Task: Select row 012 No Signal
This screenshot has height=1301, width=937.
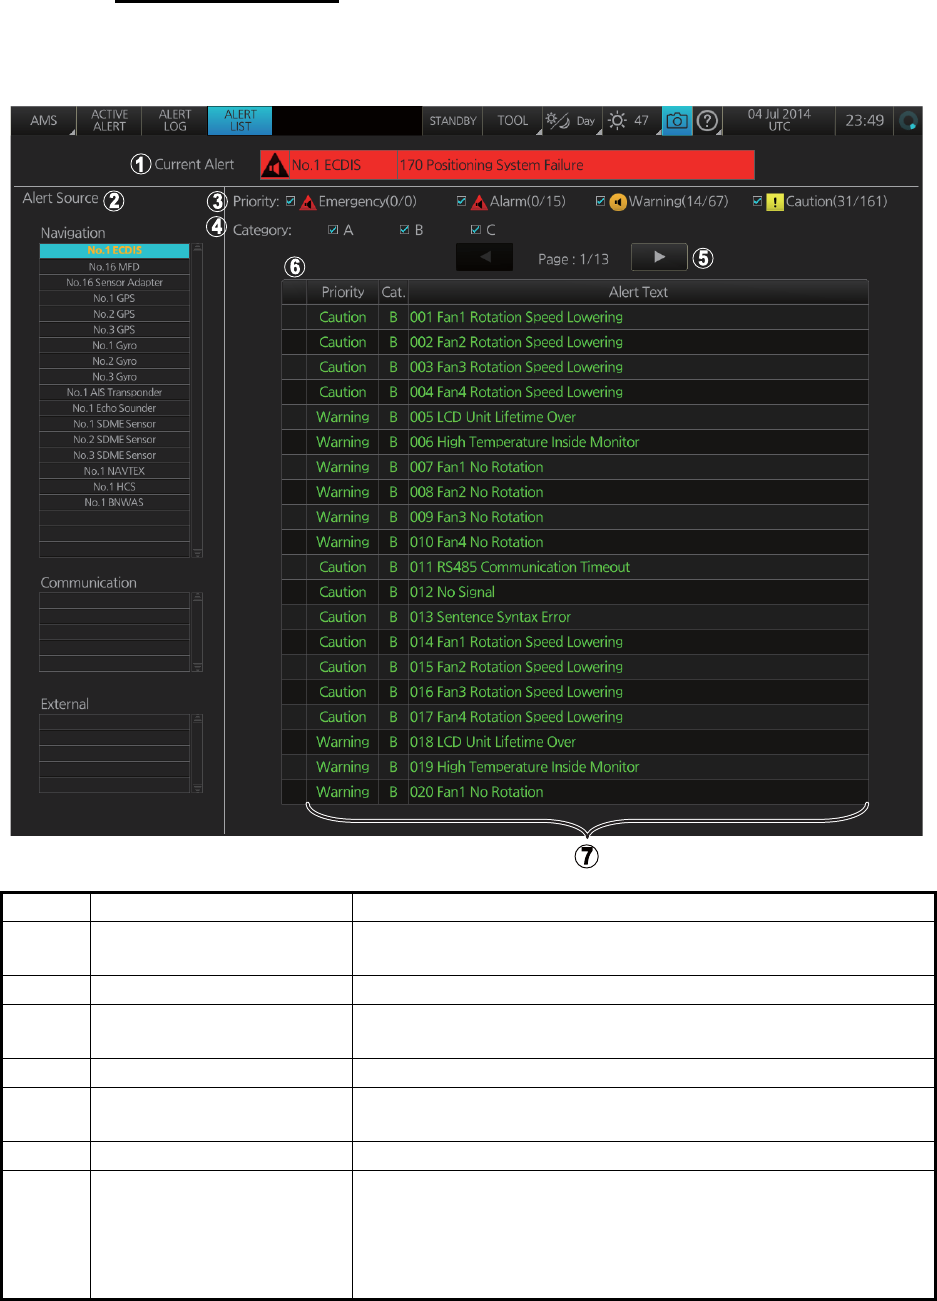Action: (x=575, y=592)
